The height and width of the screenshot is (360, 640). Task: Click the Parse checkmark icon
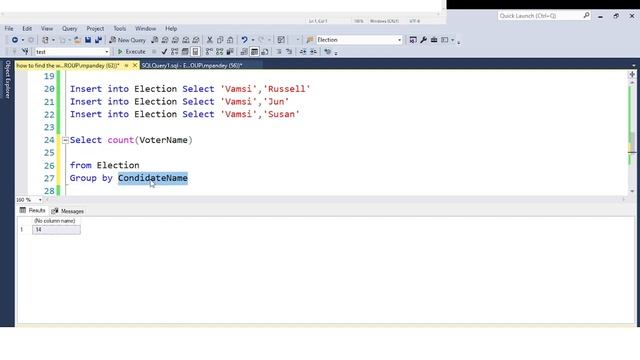[164, 52]
